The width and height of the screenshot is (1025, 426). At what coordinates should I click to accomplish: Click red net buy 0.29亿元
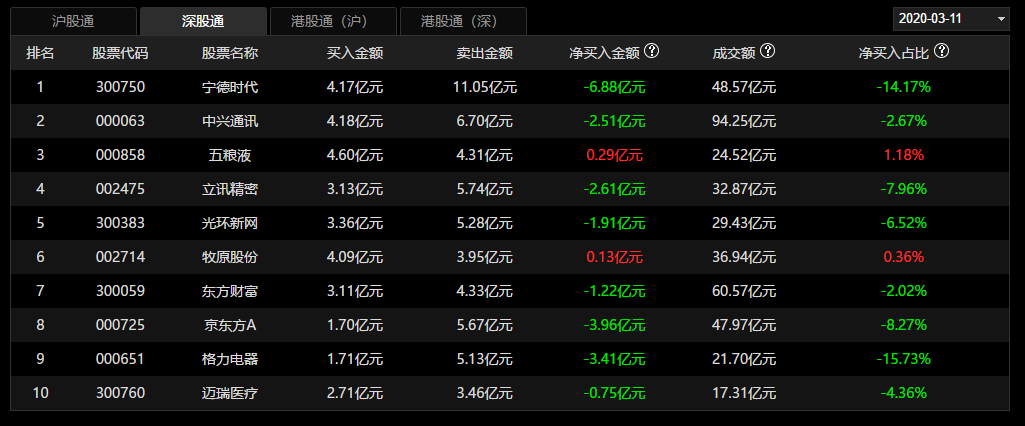point(614,155)
